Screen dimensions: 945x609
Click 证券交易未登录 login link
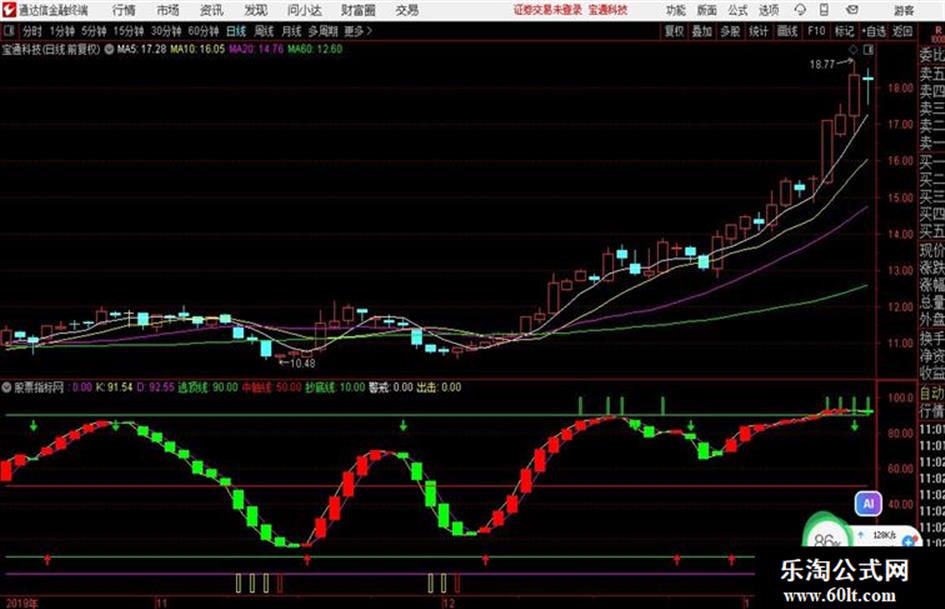click(x=548, y=10)
